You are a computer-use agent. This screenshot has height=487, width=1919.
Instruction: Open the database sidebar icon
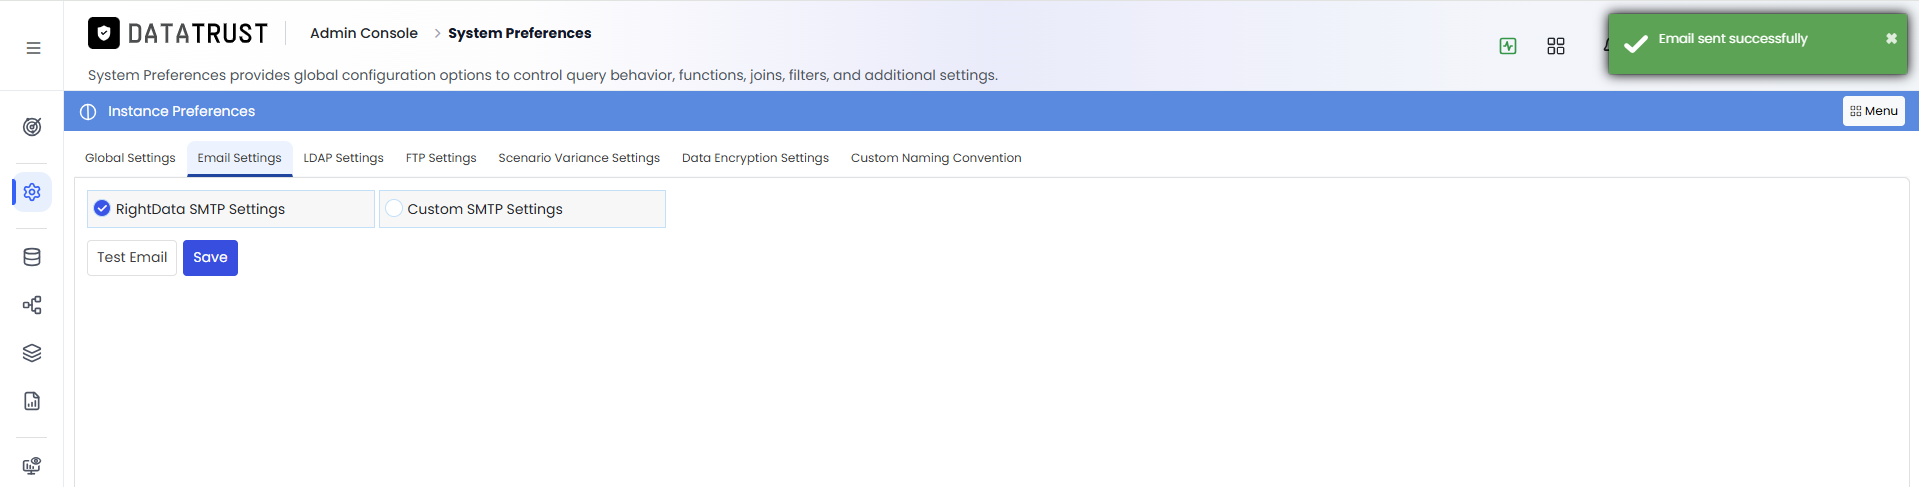32,257
